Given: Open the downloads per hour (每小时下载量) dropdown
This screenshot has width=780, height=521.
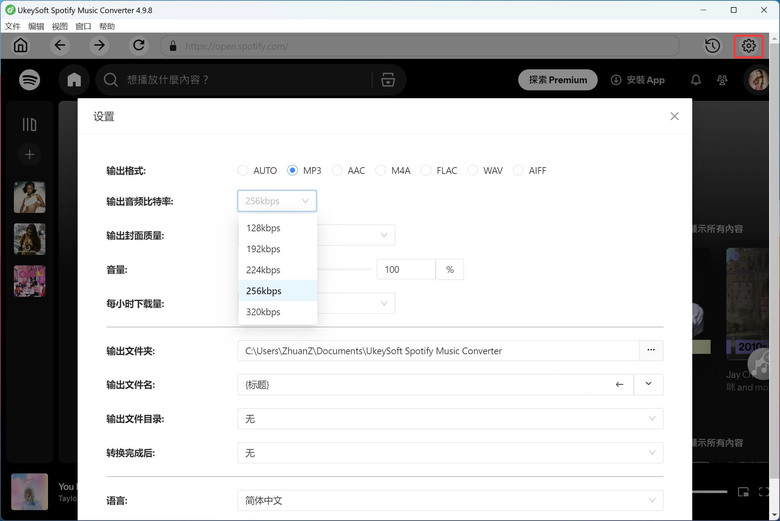Looking at the screenshot, I should point(356,303).
